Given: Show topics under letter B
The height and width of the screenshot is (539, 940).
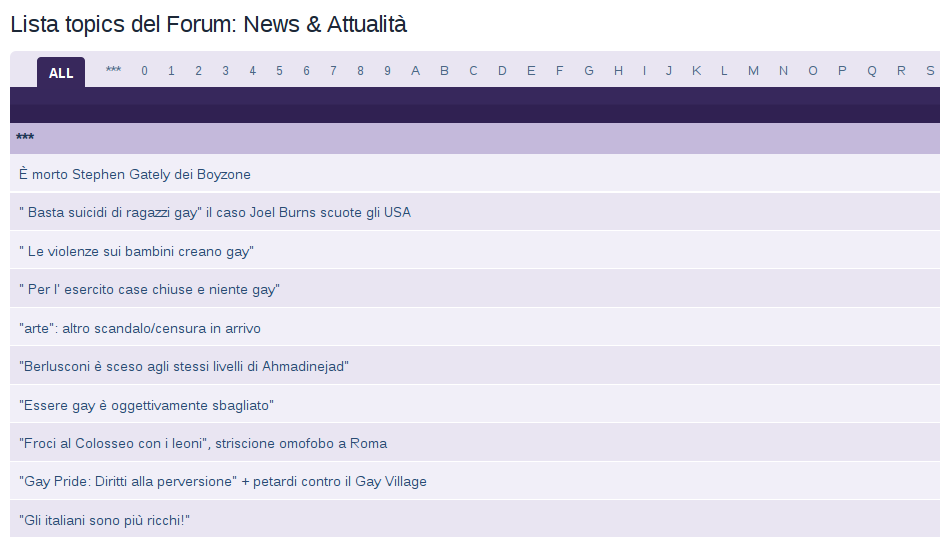Looking at the screenshot, I should coord(444,71).
